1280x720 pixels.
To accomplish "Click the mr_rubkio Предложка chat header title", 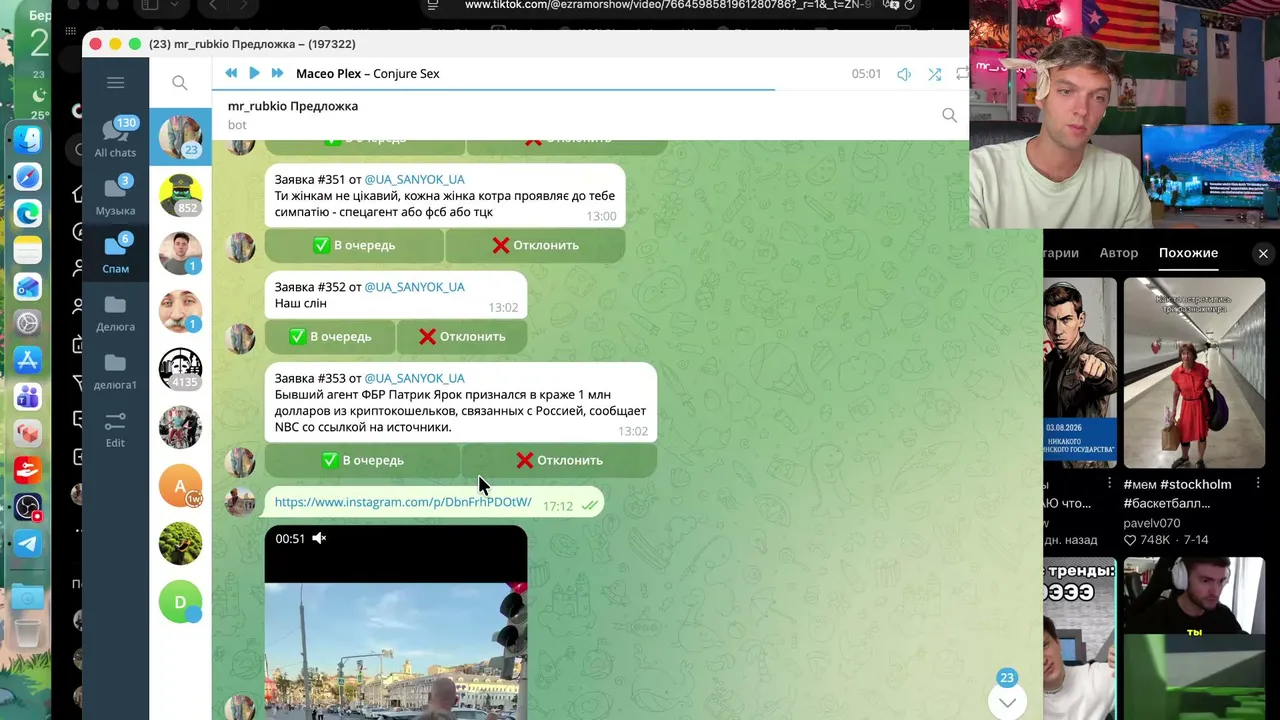I will click(293, 106).
